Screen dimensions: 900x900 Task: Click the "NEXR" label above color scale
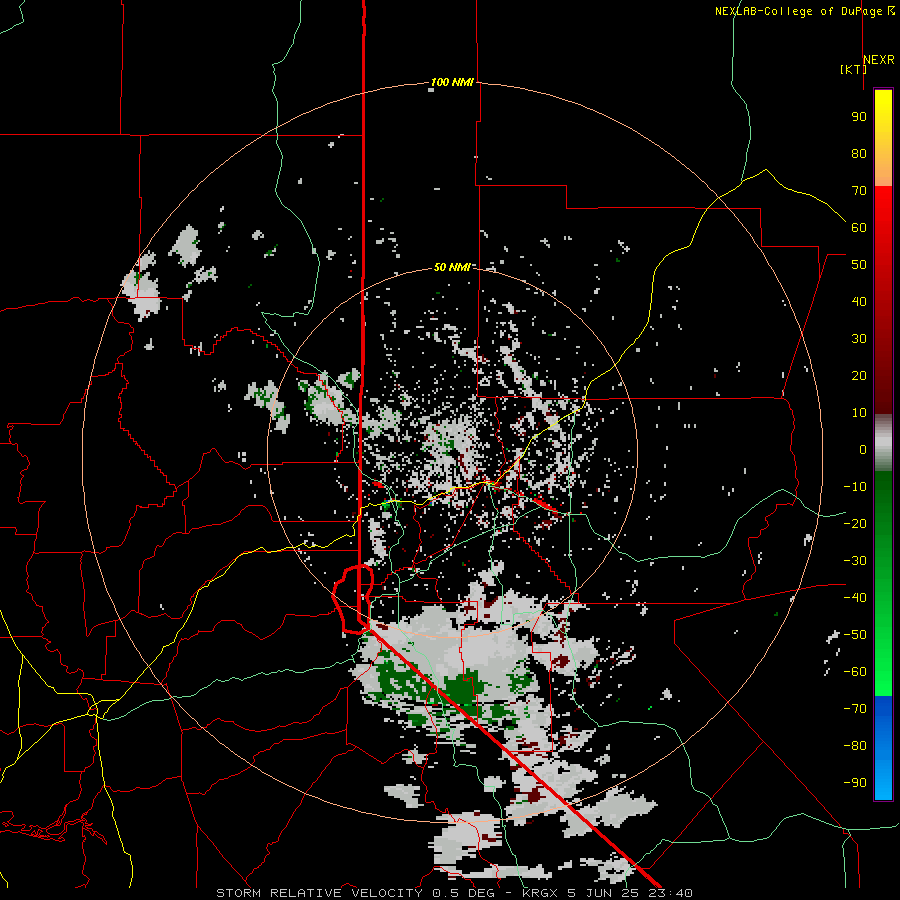click(x=879, y=60)
